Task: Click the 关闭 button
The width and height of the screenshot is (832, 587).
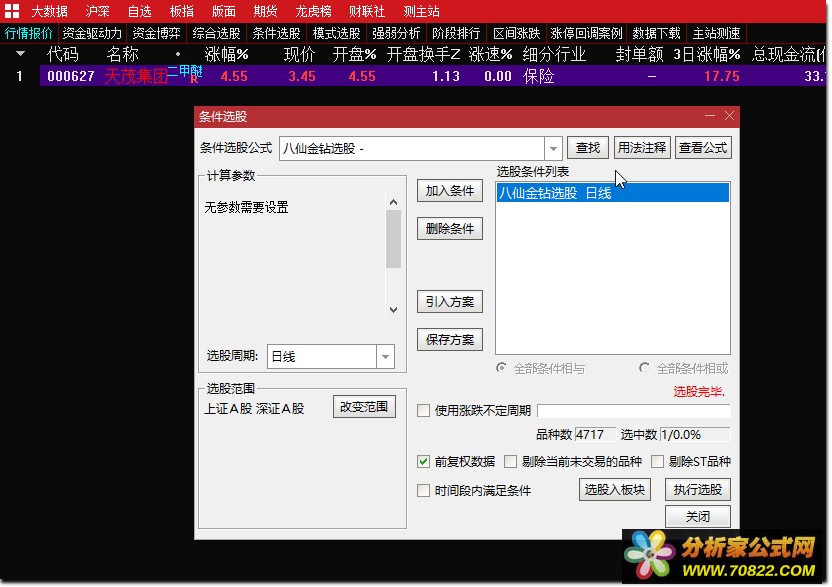Action: click(x=698, y=516)
